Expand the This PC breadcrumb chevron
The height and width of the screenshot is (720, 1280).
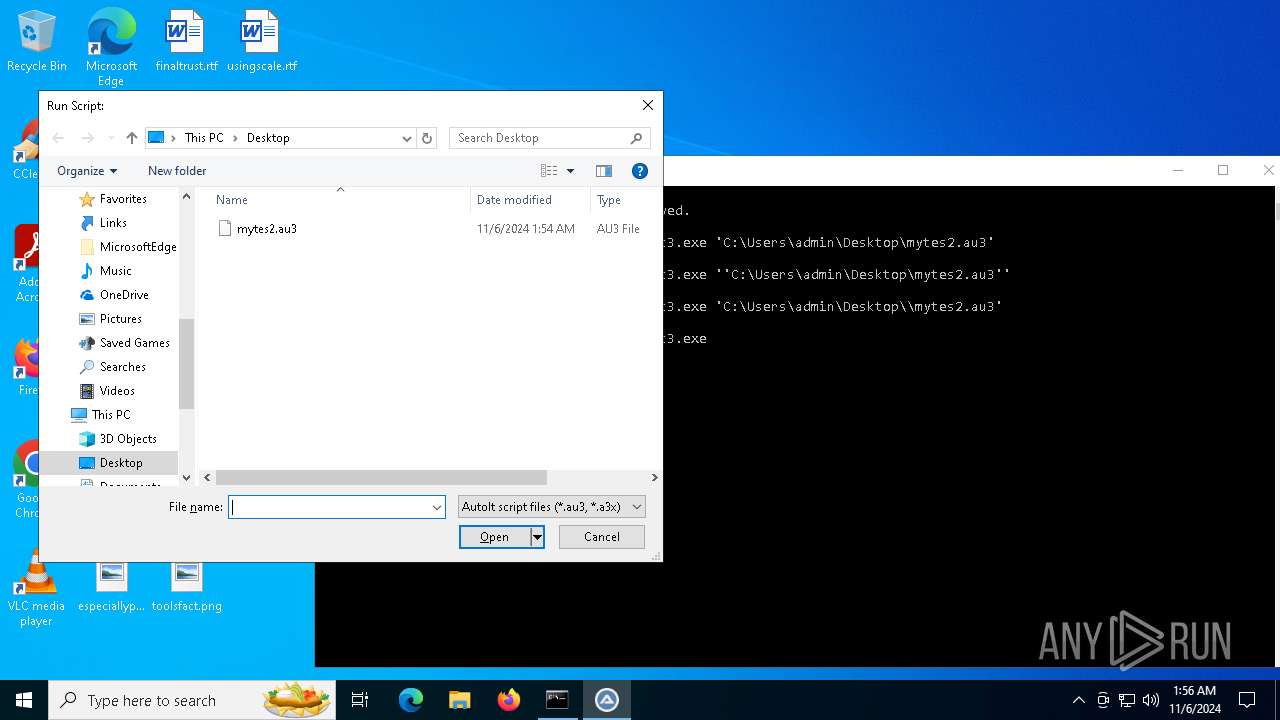pyautogui.click(x=235, y=138)
